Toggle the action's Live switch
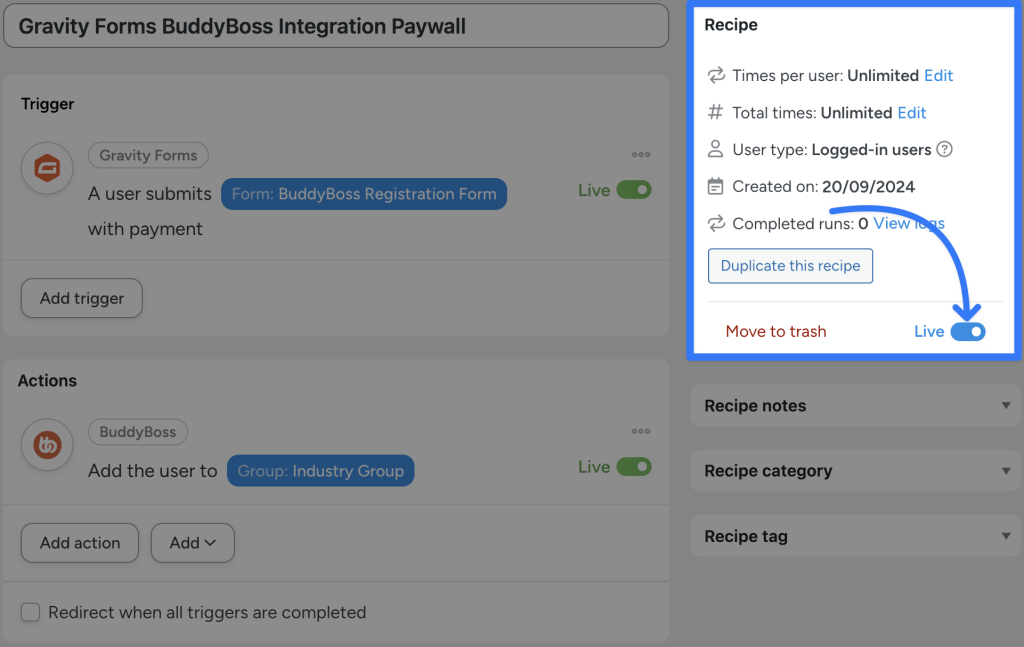The image size is (1024, 647). 634,466
